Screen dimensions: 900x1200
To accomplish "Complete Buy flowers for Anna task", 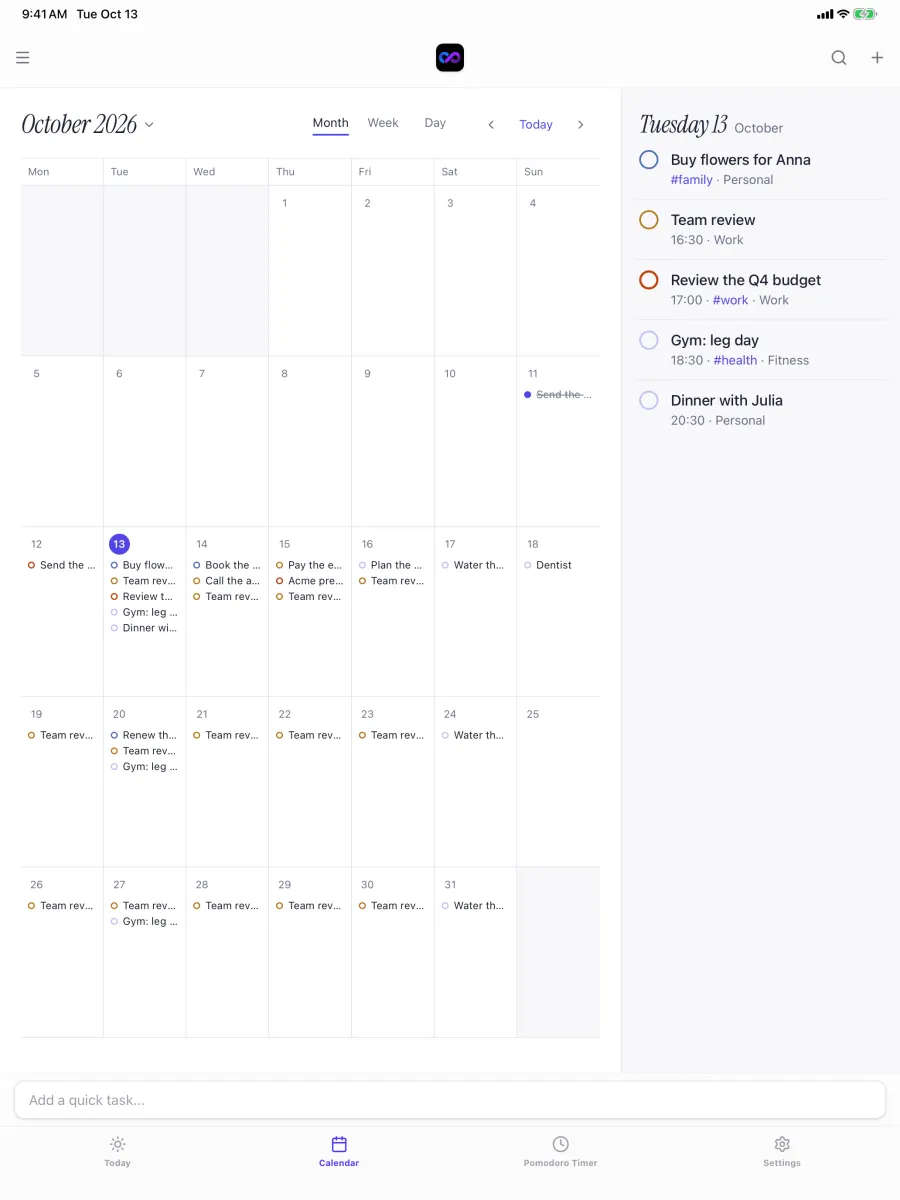I will click(x=649, y=160).
